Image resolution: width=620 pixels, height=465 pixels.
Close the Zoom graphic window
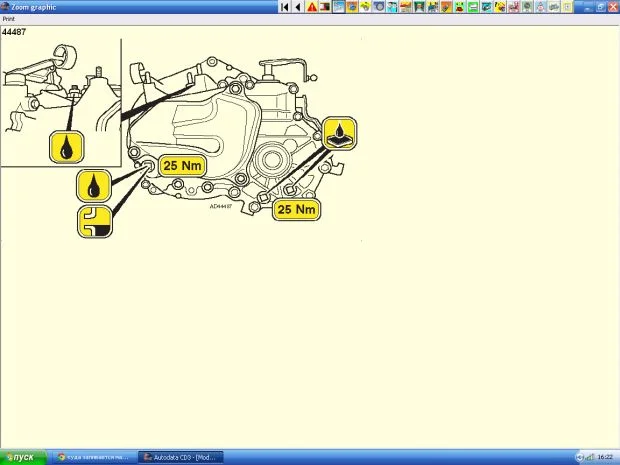pyautogui.click(x=613, y=6)
